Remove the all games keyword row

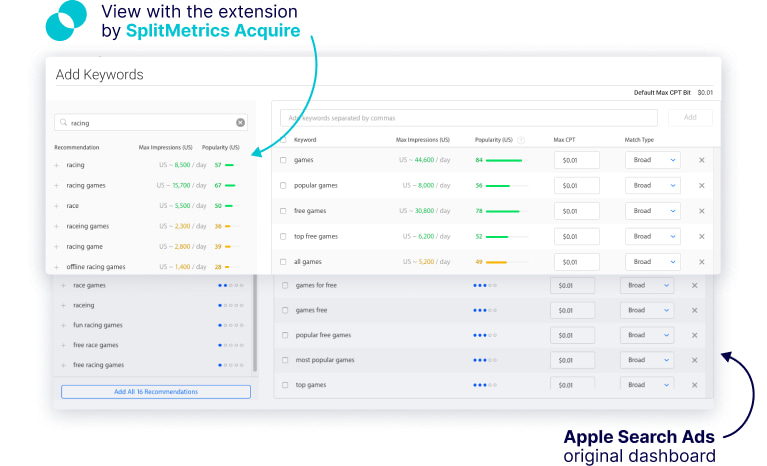click(x=701, y=262)
